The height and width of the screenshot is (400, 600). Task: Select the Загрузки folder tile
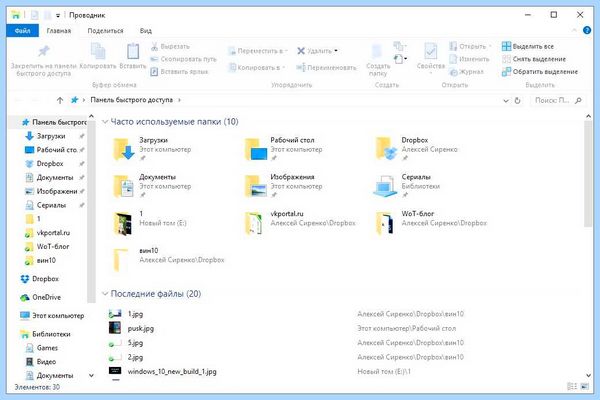click(x=153, y=149)
